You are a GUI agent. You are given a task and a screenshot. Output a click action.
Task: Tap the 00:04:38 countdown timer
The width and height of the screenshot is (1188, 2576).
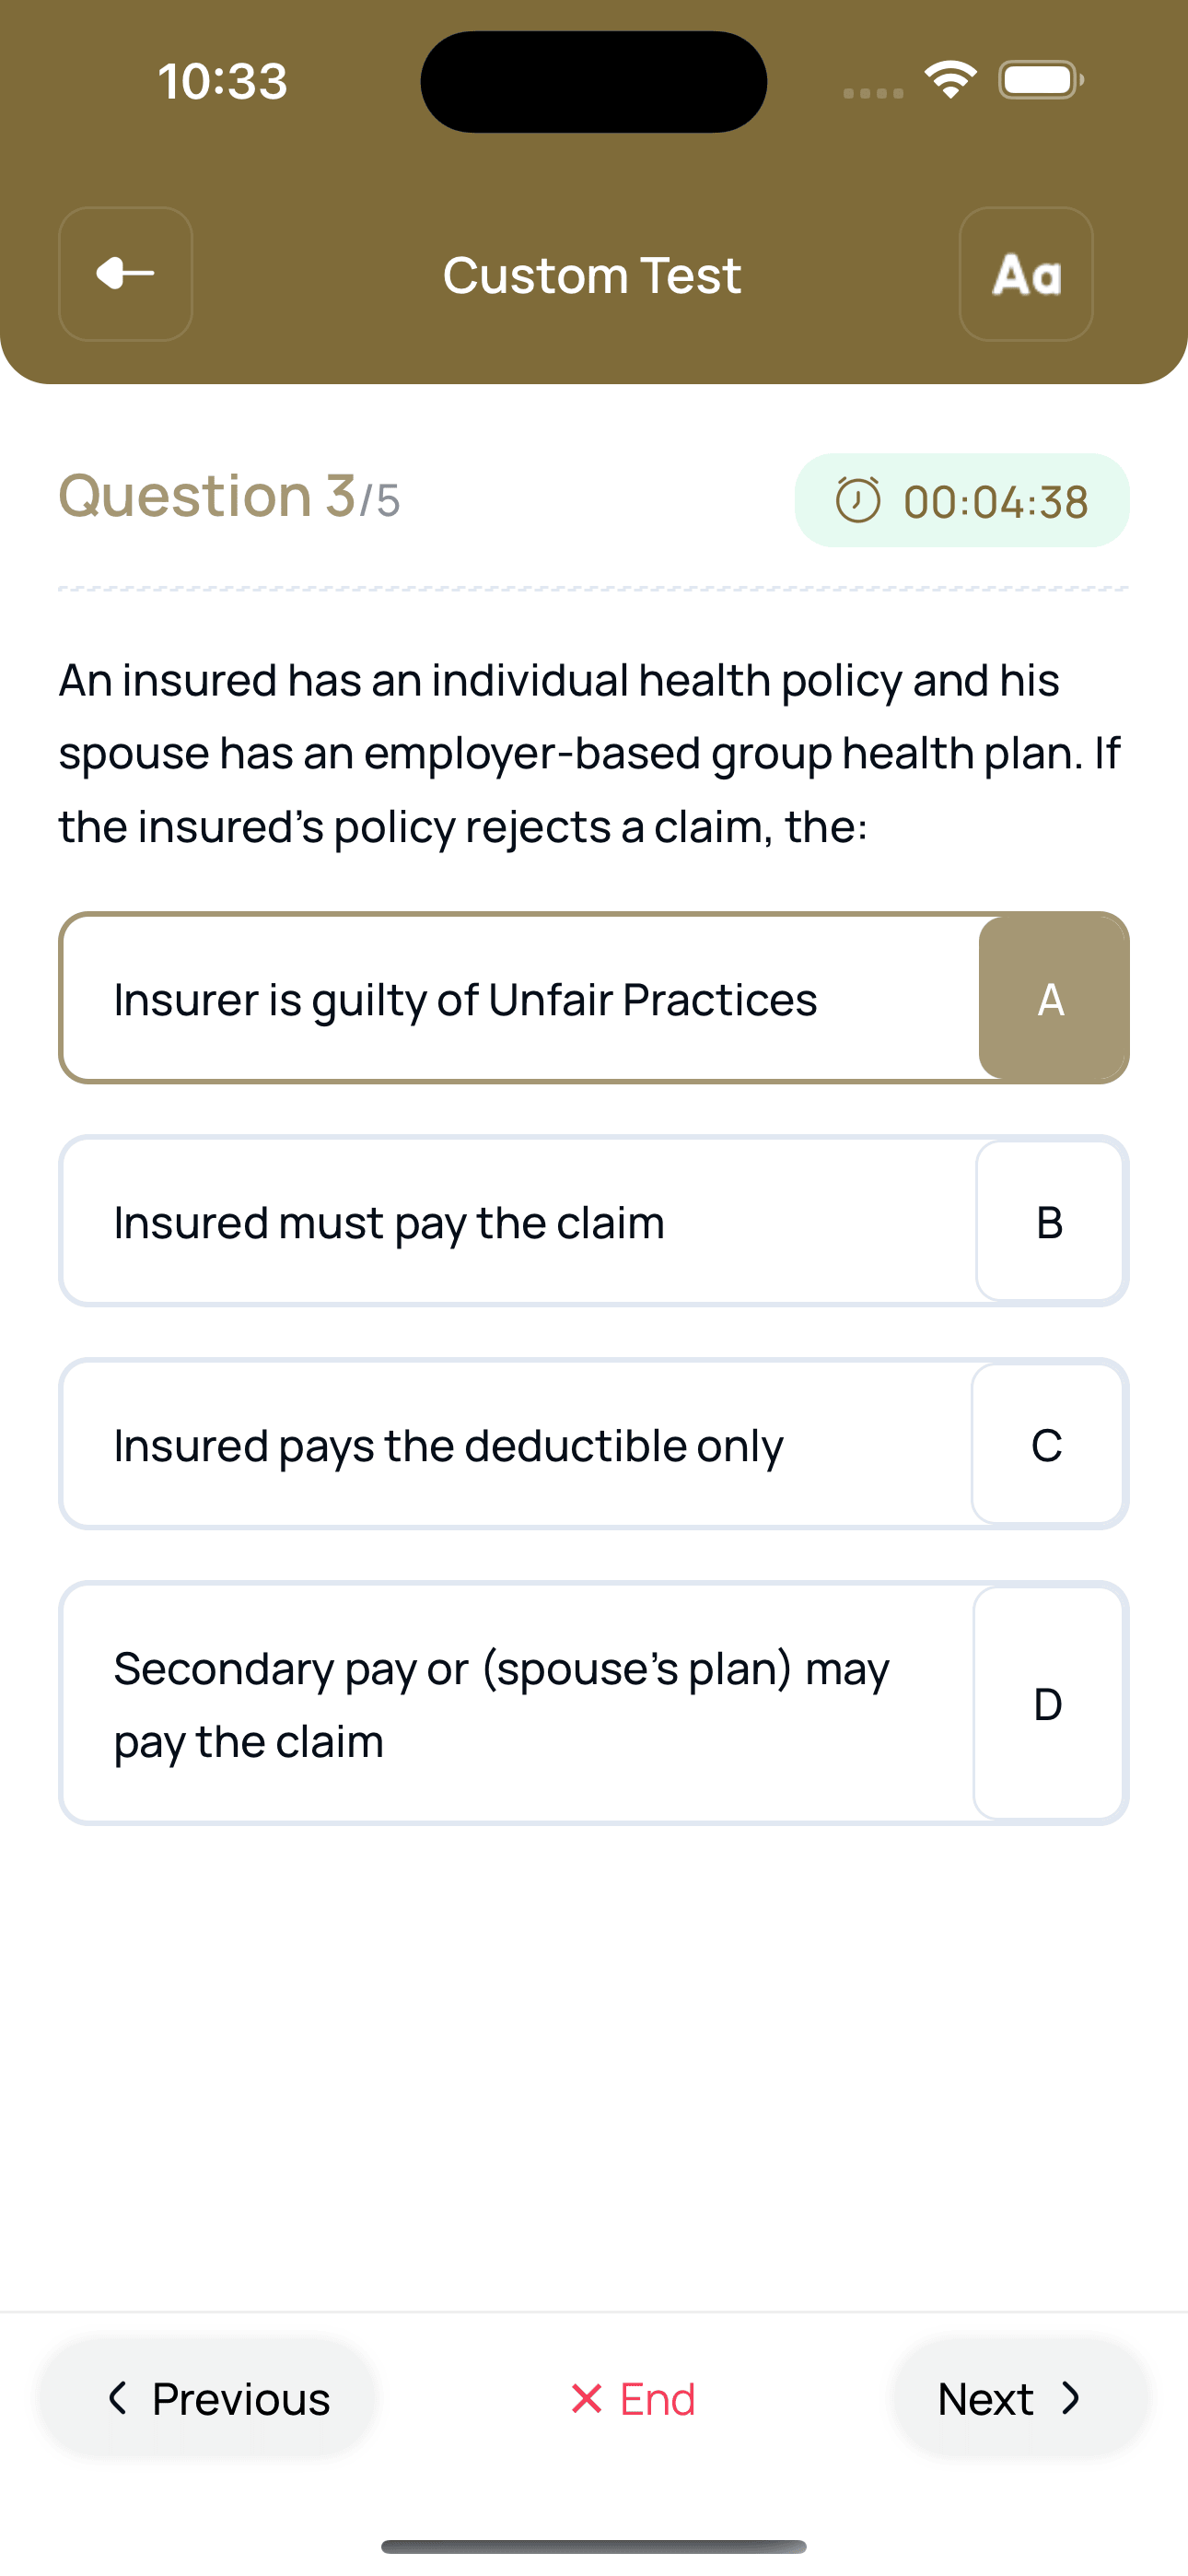tap(995, 502)
